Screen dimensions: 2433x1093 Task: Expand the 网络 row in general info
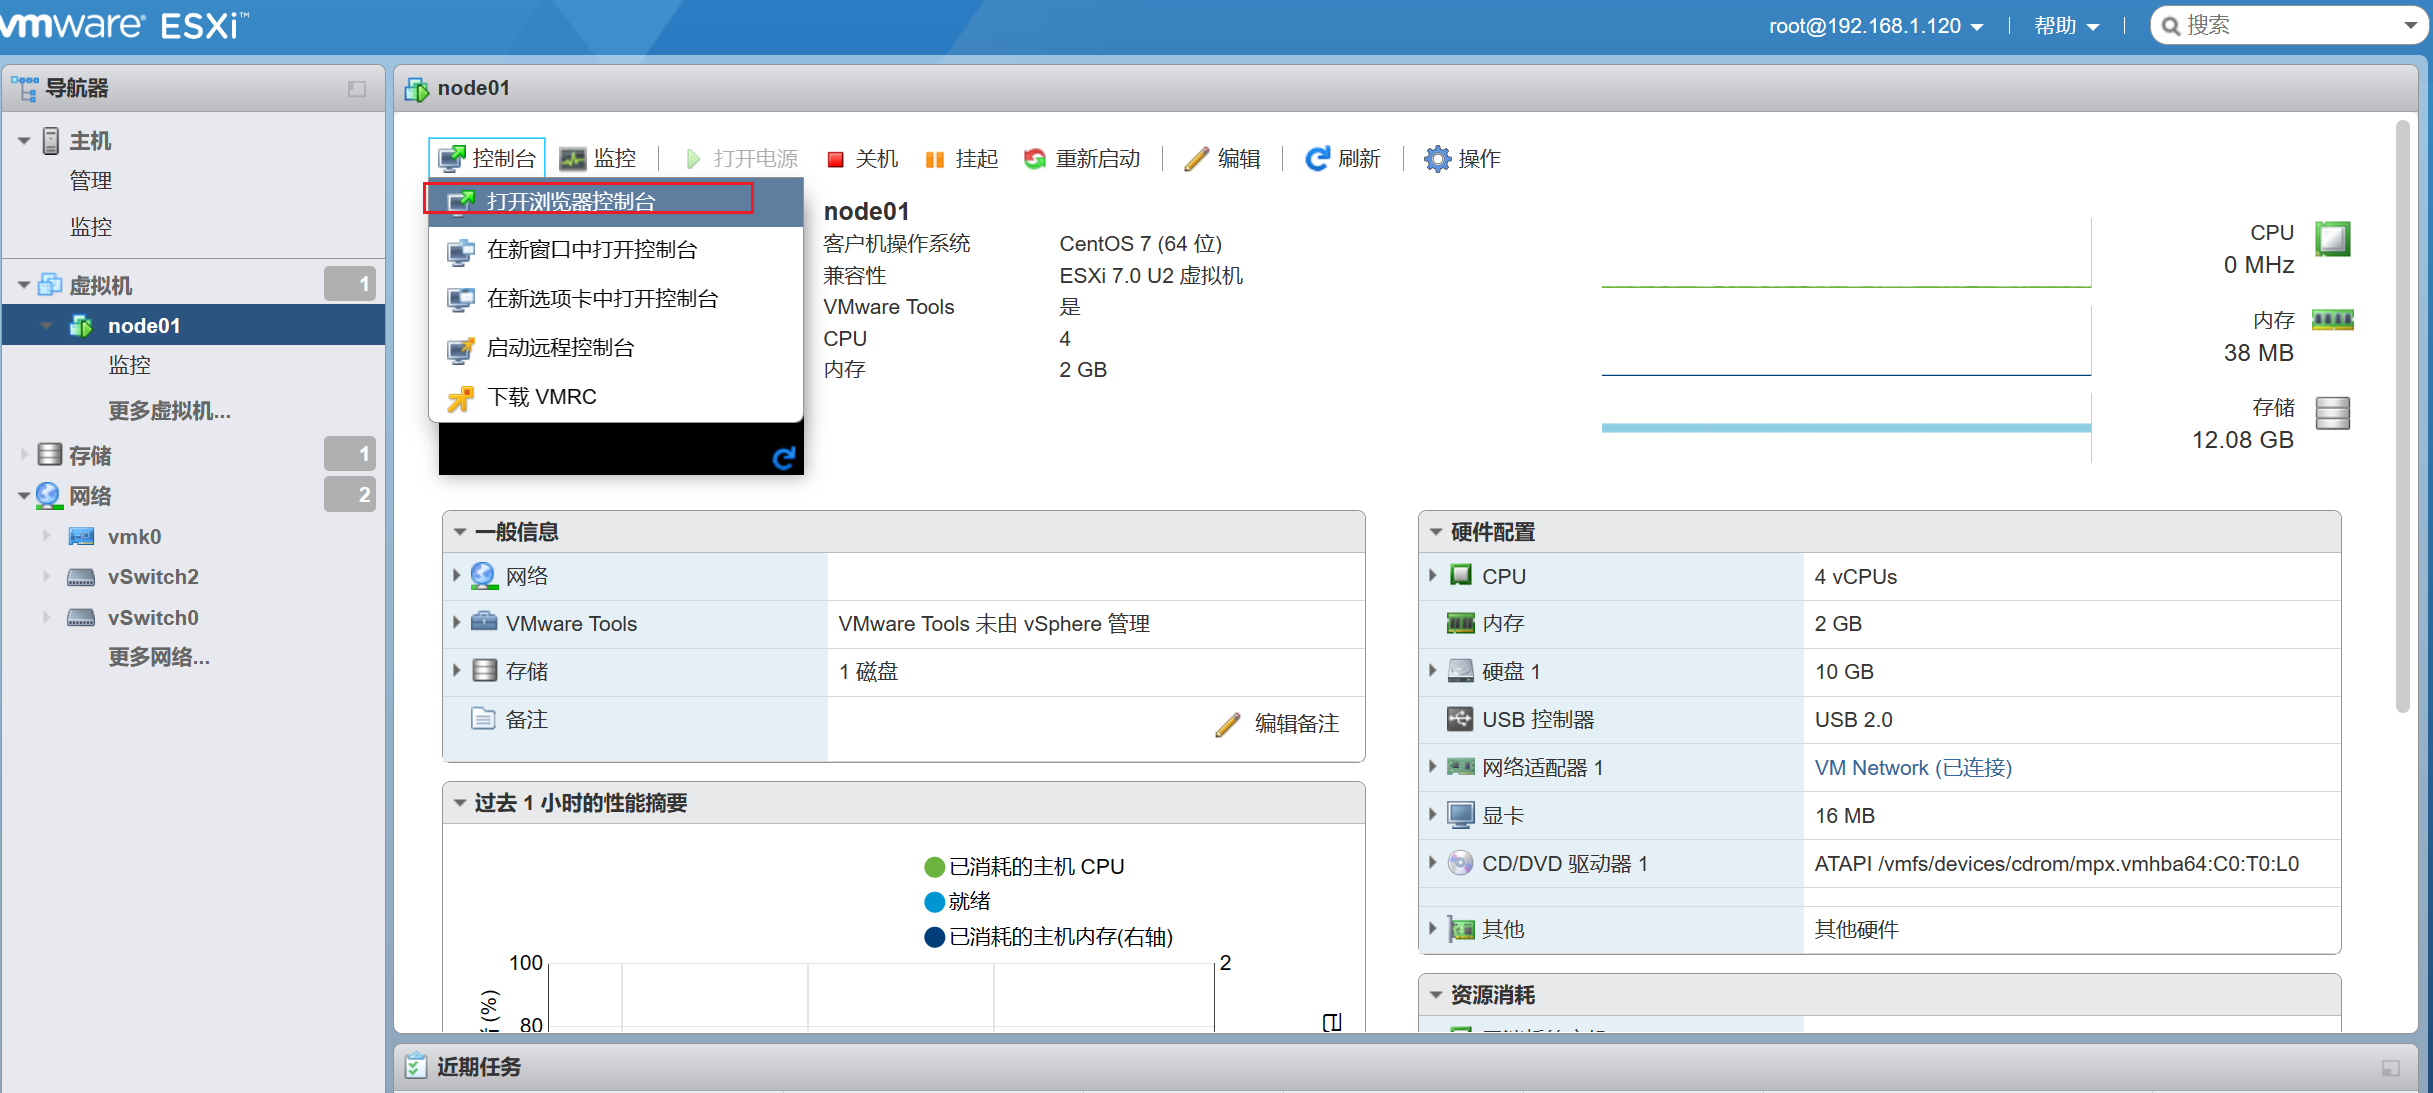pos(456,576)
